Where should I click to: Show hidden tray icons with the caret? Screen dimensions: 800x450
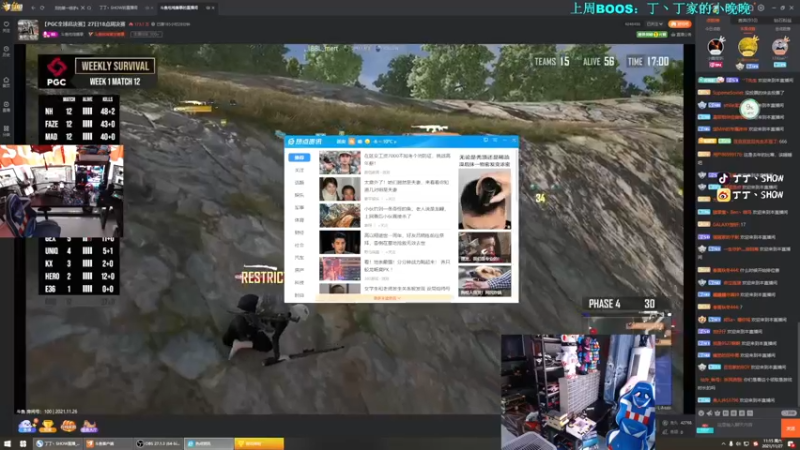pos(723,444)
